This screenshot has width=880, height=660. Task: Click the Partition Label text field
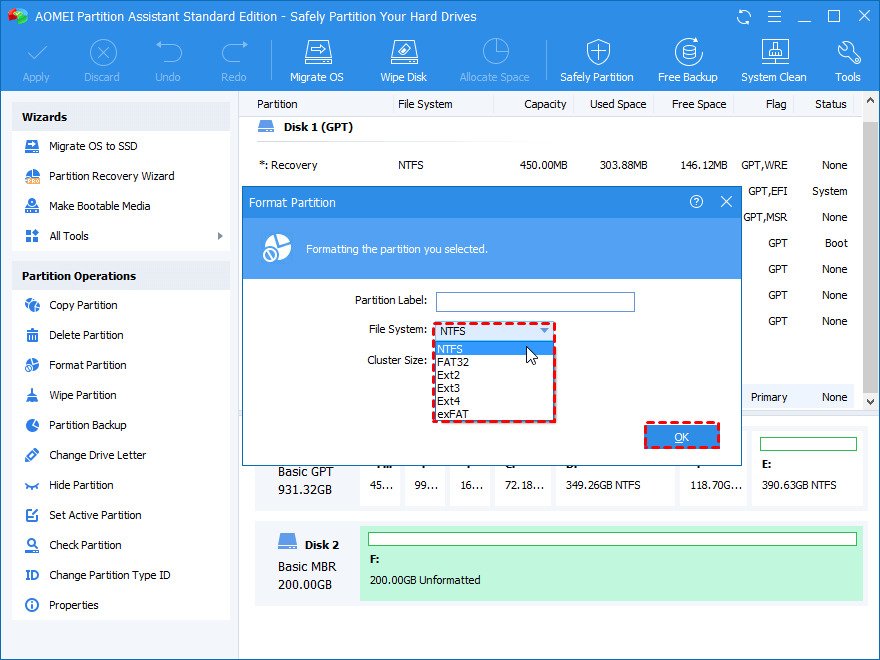535,302
